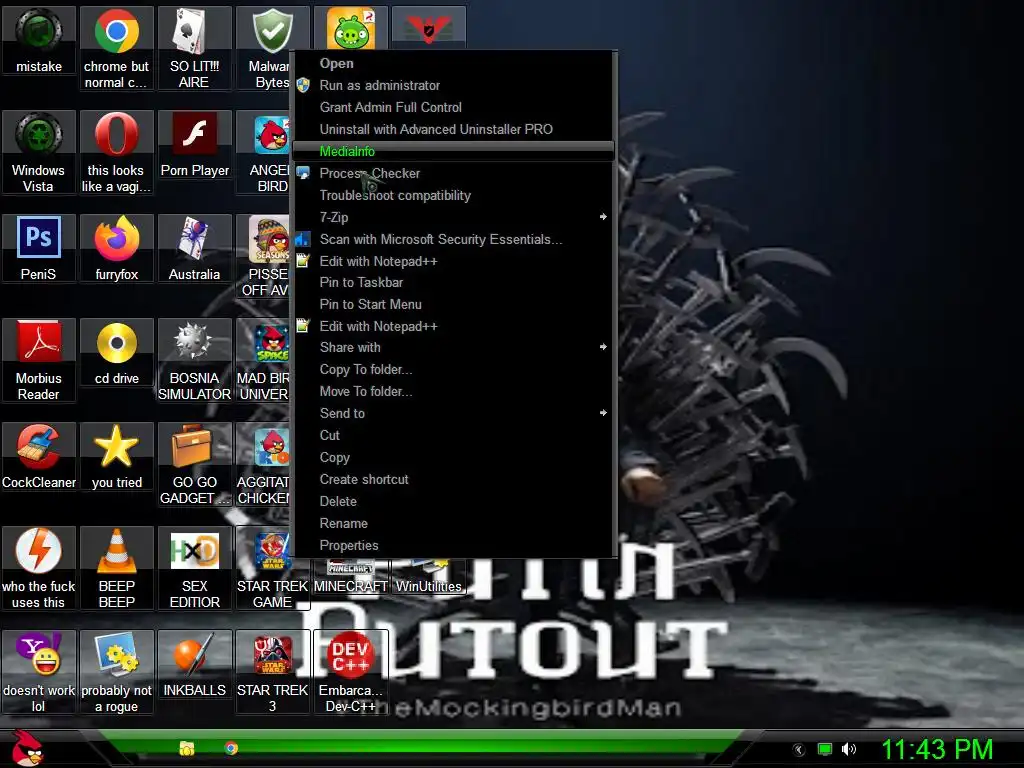
Task: Select the Opera icon labeled 'this looks like a vagi...'
Action: point(116,152)
